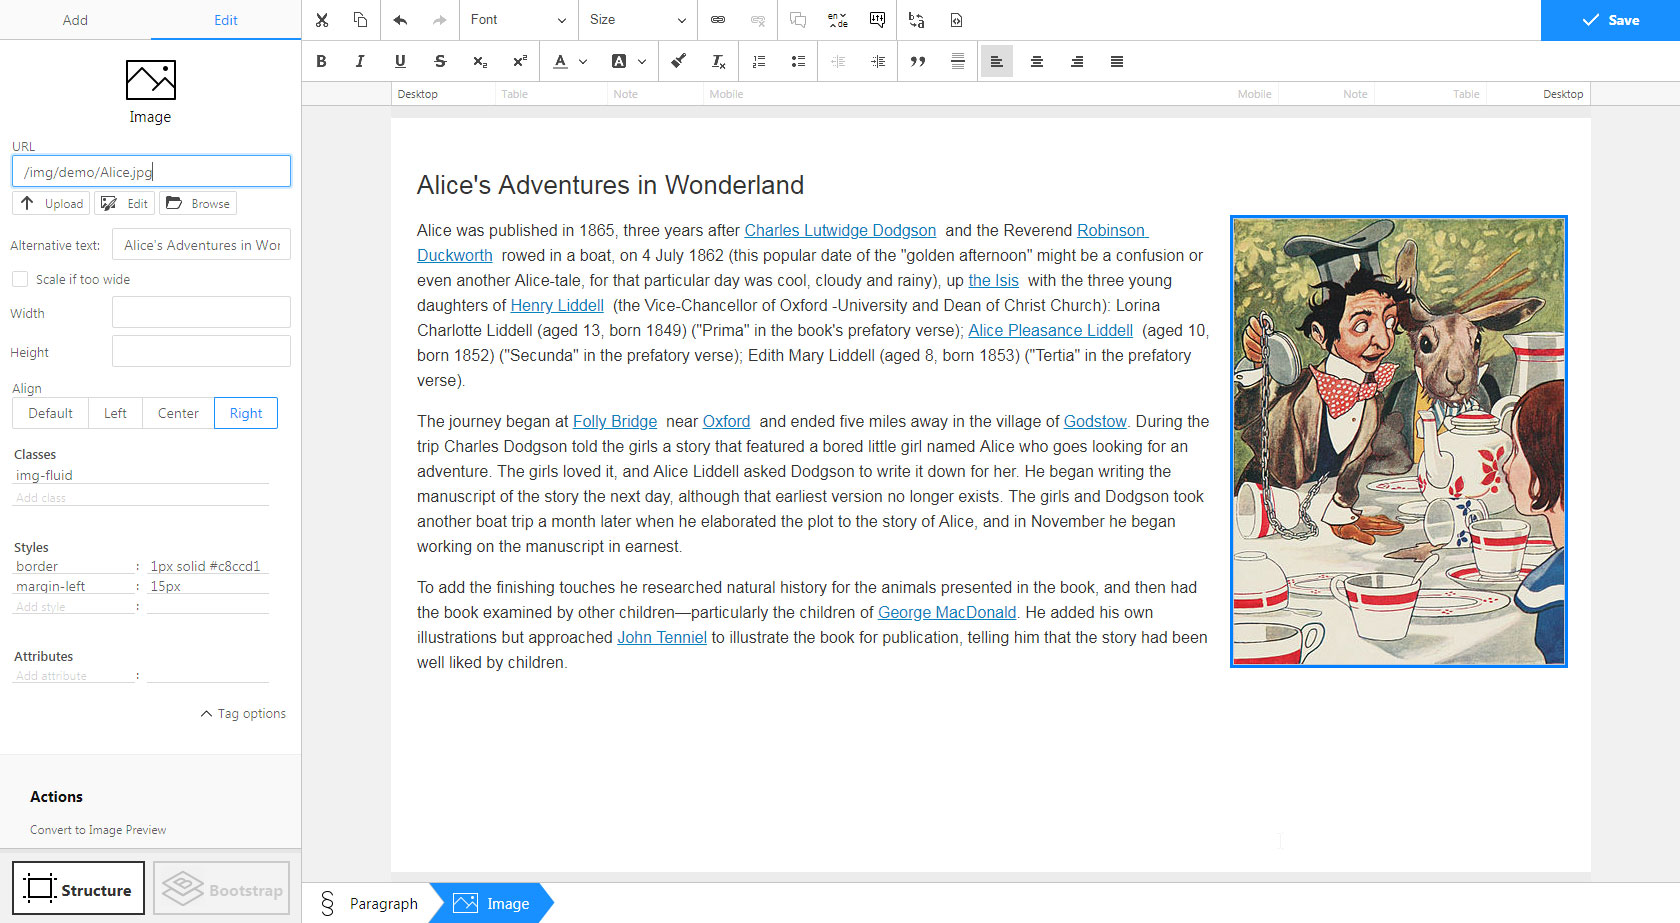Click the Alternative text field

(x=201, y=245)
